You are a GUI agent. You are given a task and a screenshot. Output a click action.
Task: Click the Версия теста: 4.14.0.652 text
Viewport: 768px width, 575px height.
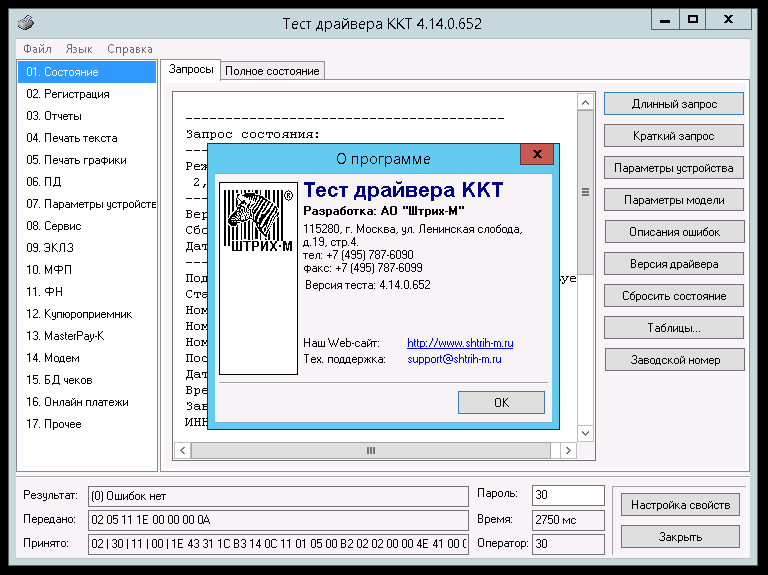[367, 285]
